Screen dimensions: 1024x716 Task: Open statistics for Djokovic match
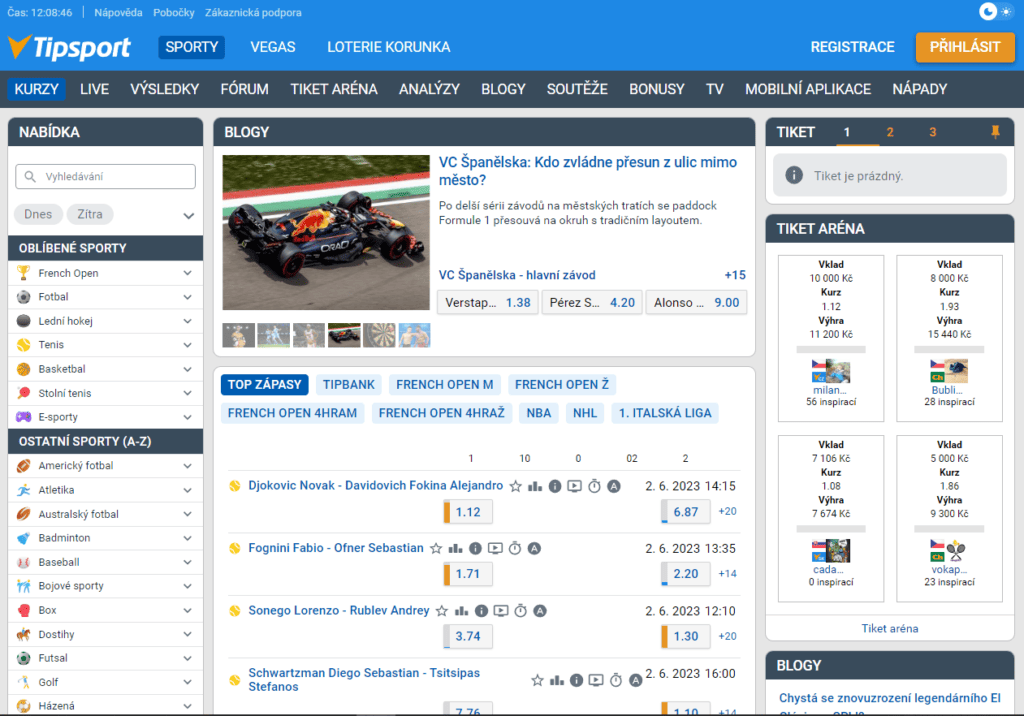click(x=535, y=486)
